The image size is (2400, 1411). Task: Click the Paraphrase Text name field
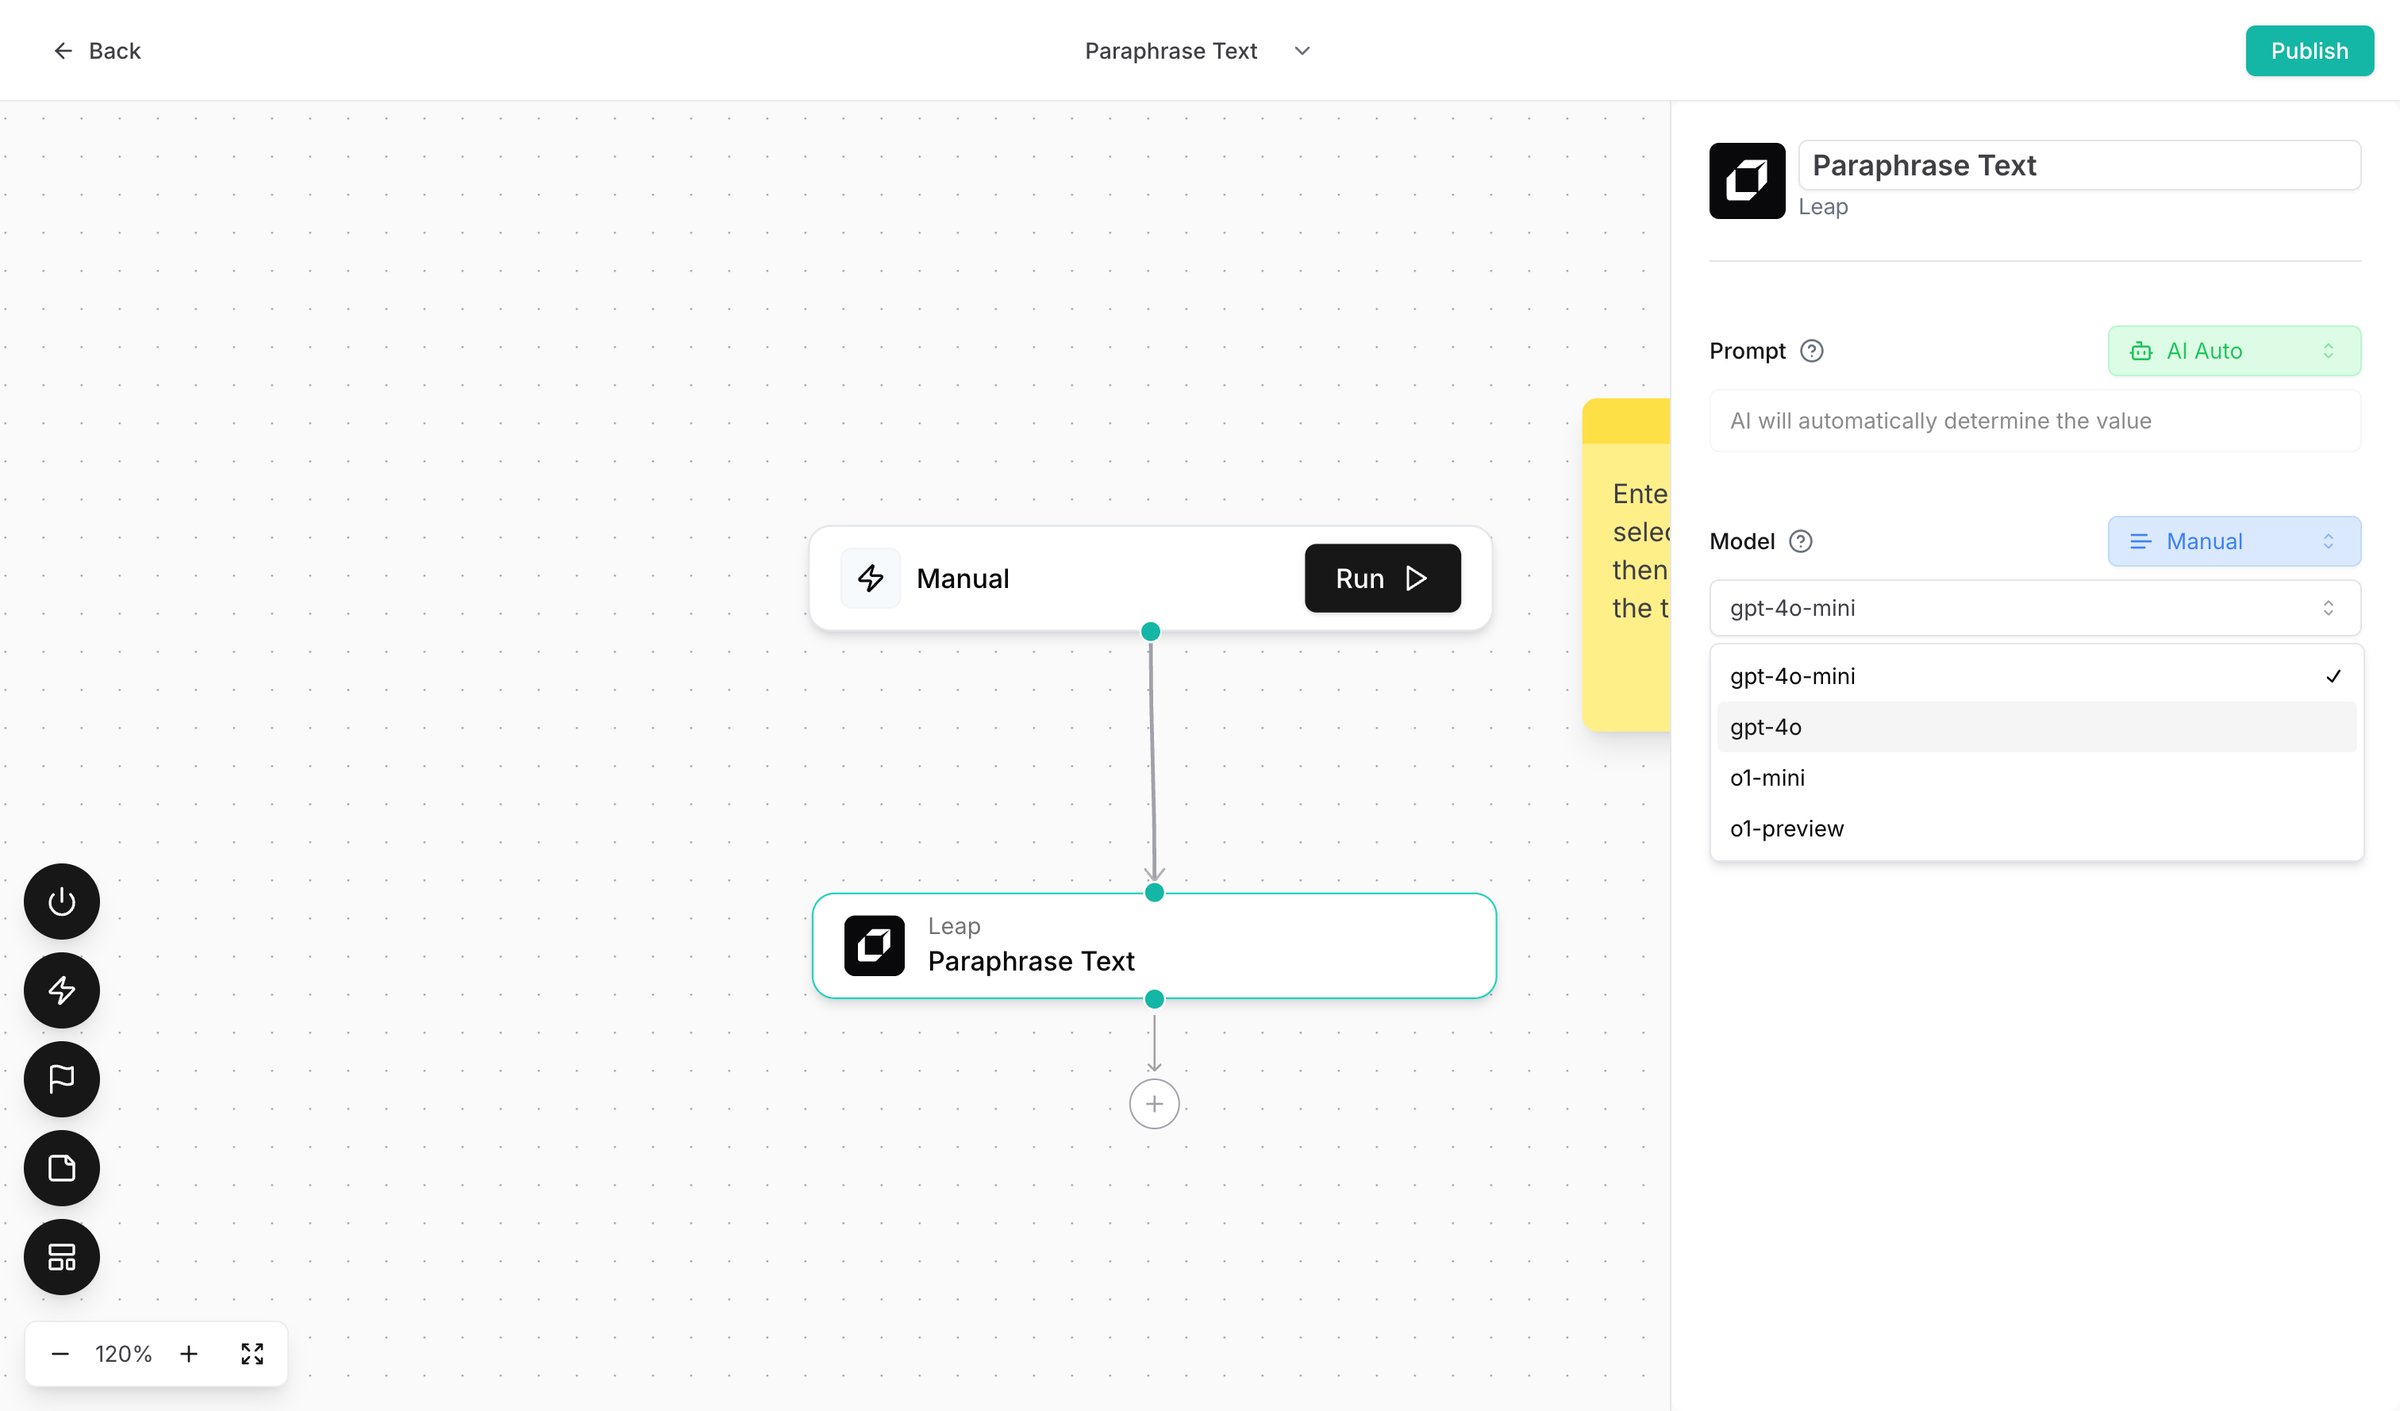pyautogui.click(x=2079, y=165)
